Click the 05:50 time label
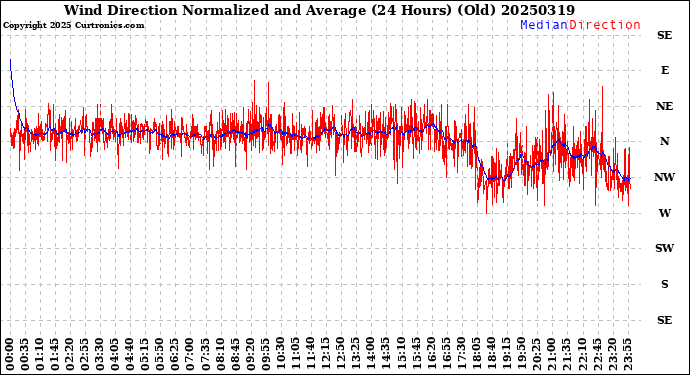690x375 pixels. 160,354
